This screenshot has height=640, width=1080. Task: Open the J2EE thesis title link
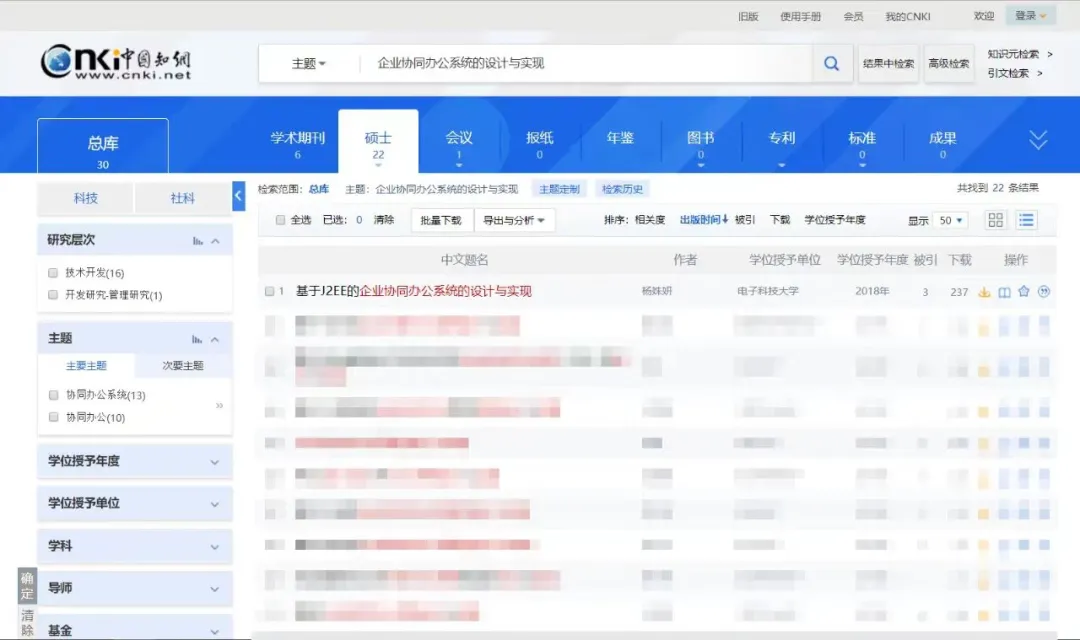pos(413,291)
